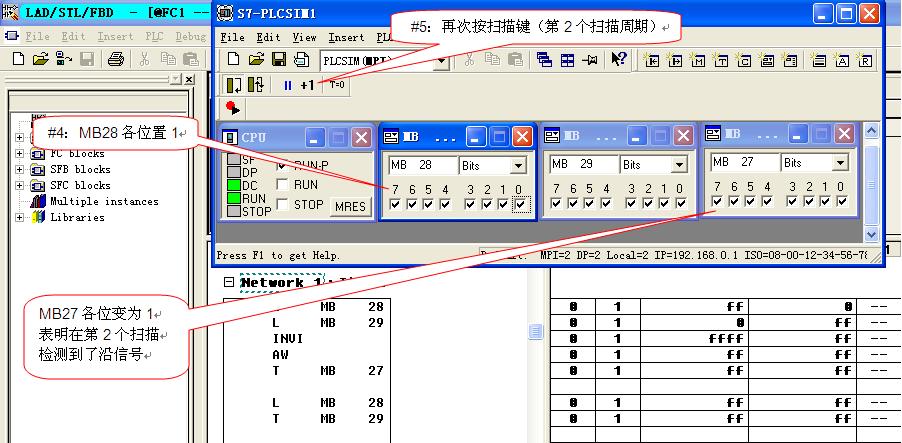Select Single Scan mode icon
The image size is (902, 443).
pos(234,85)
